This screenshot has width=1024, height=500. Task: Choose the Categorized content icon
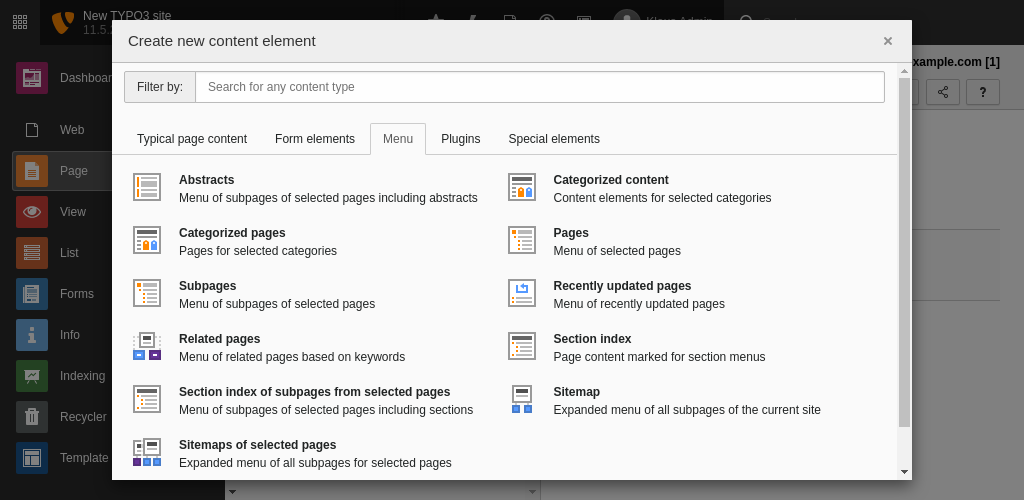tap(521, 187)
